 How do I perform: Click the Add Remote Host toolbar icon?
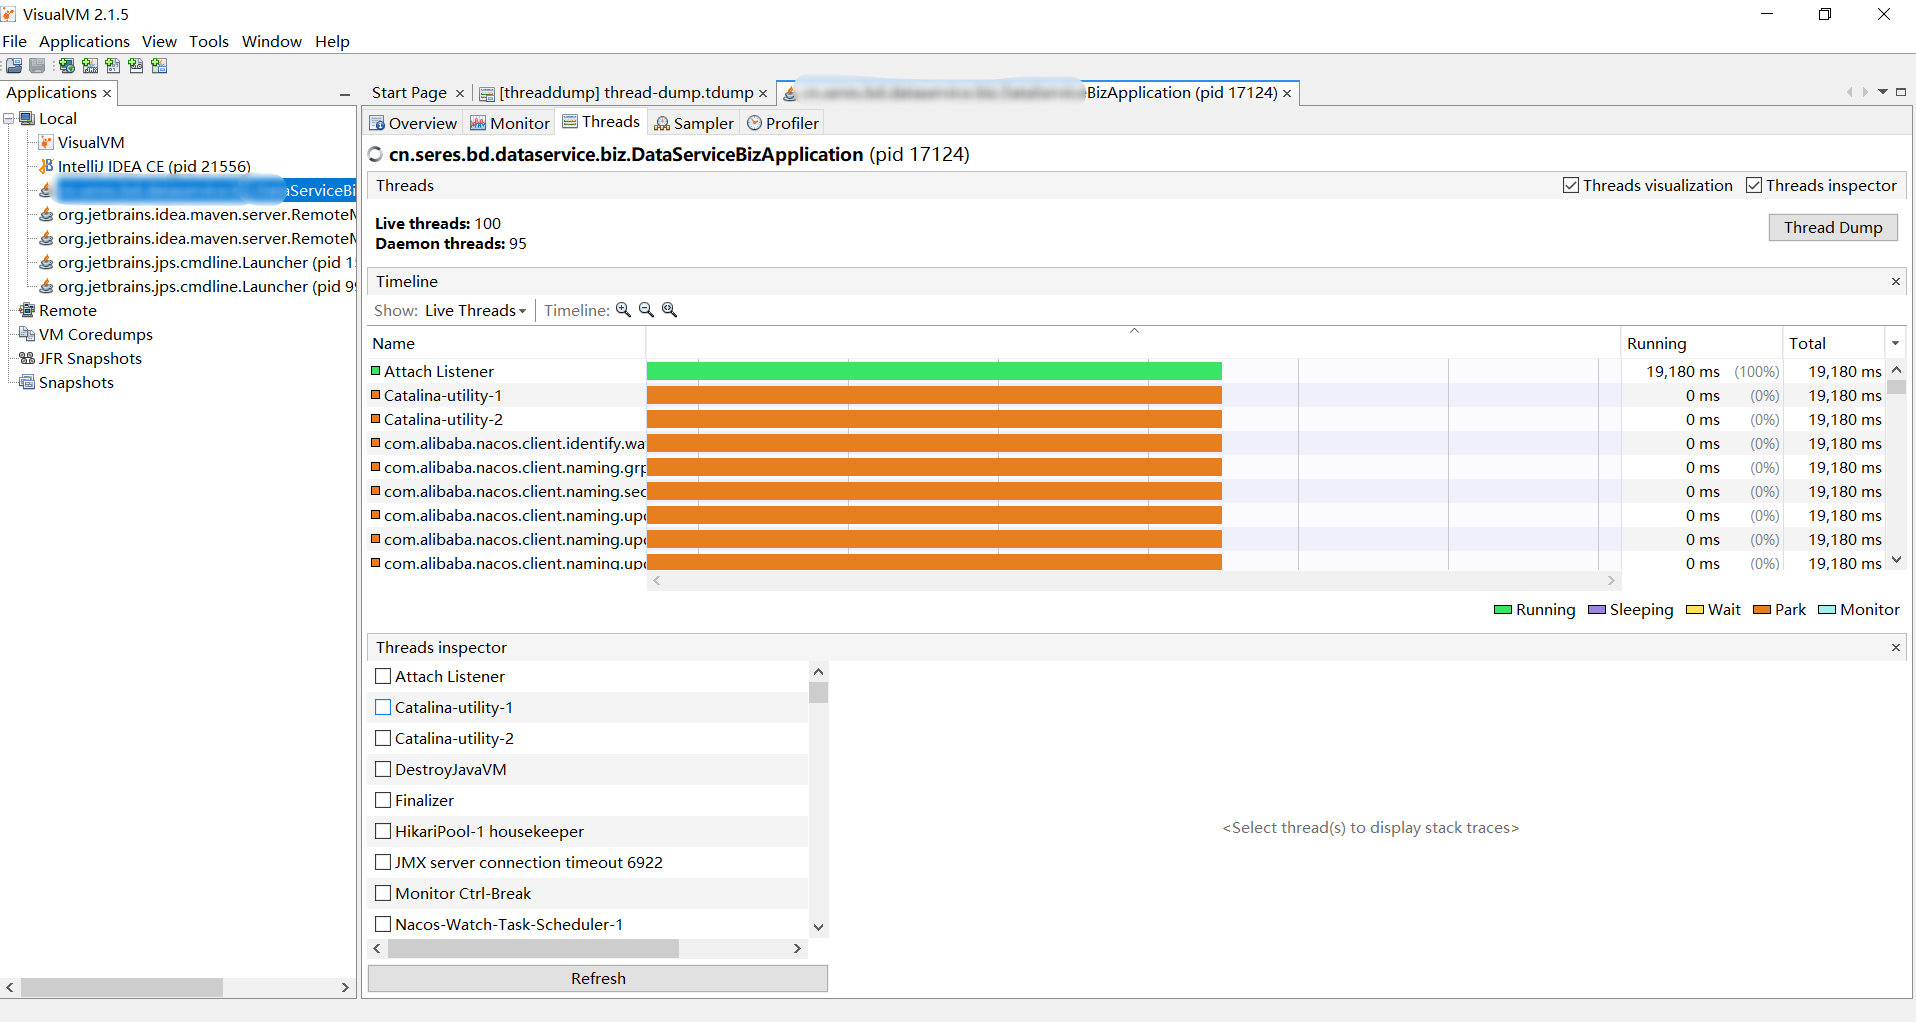67,66
